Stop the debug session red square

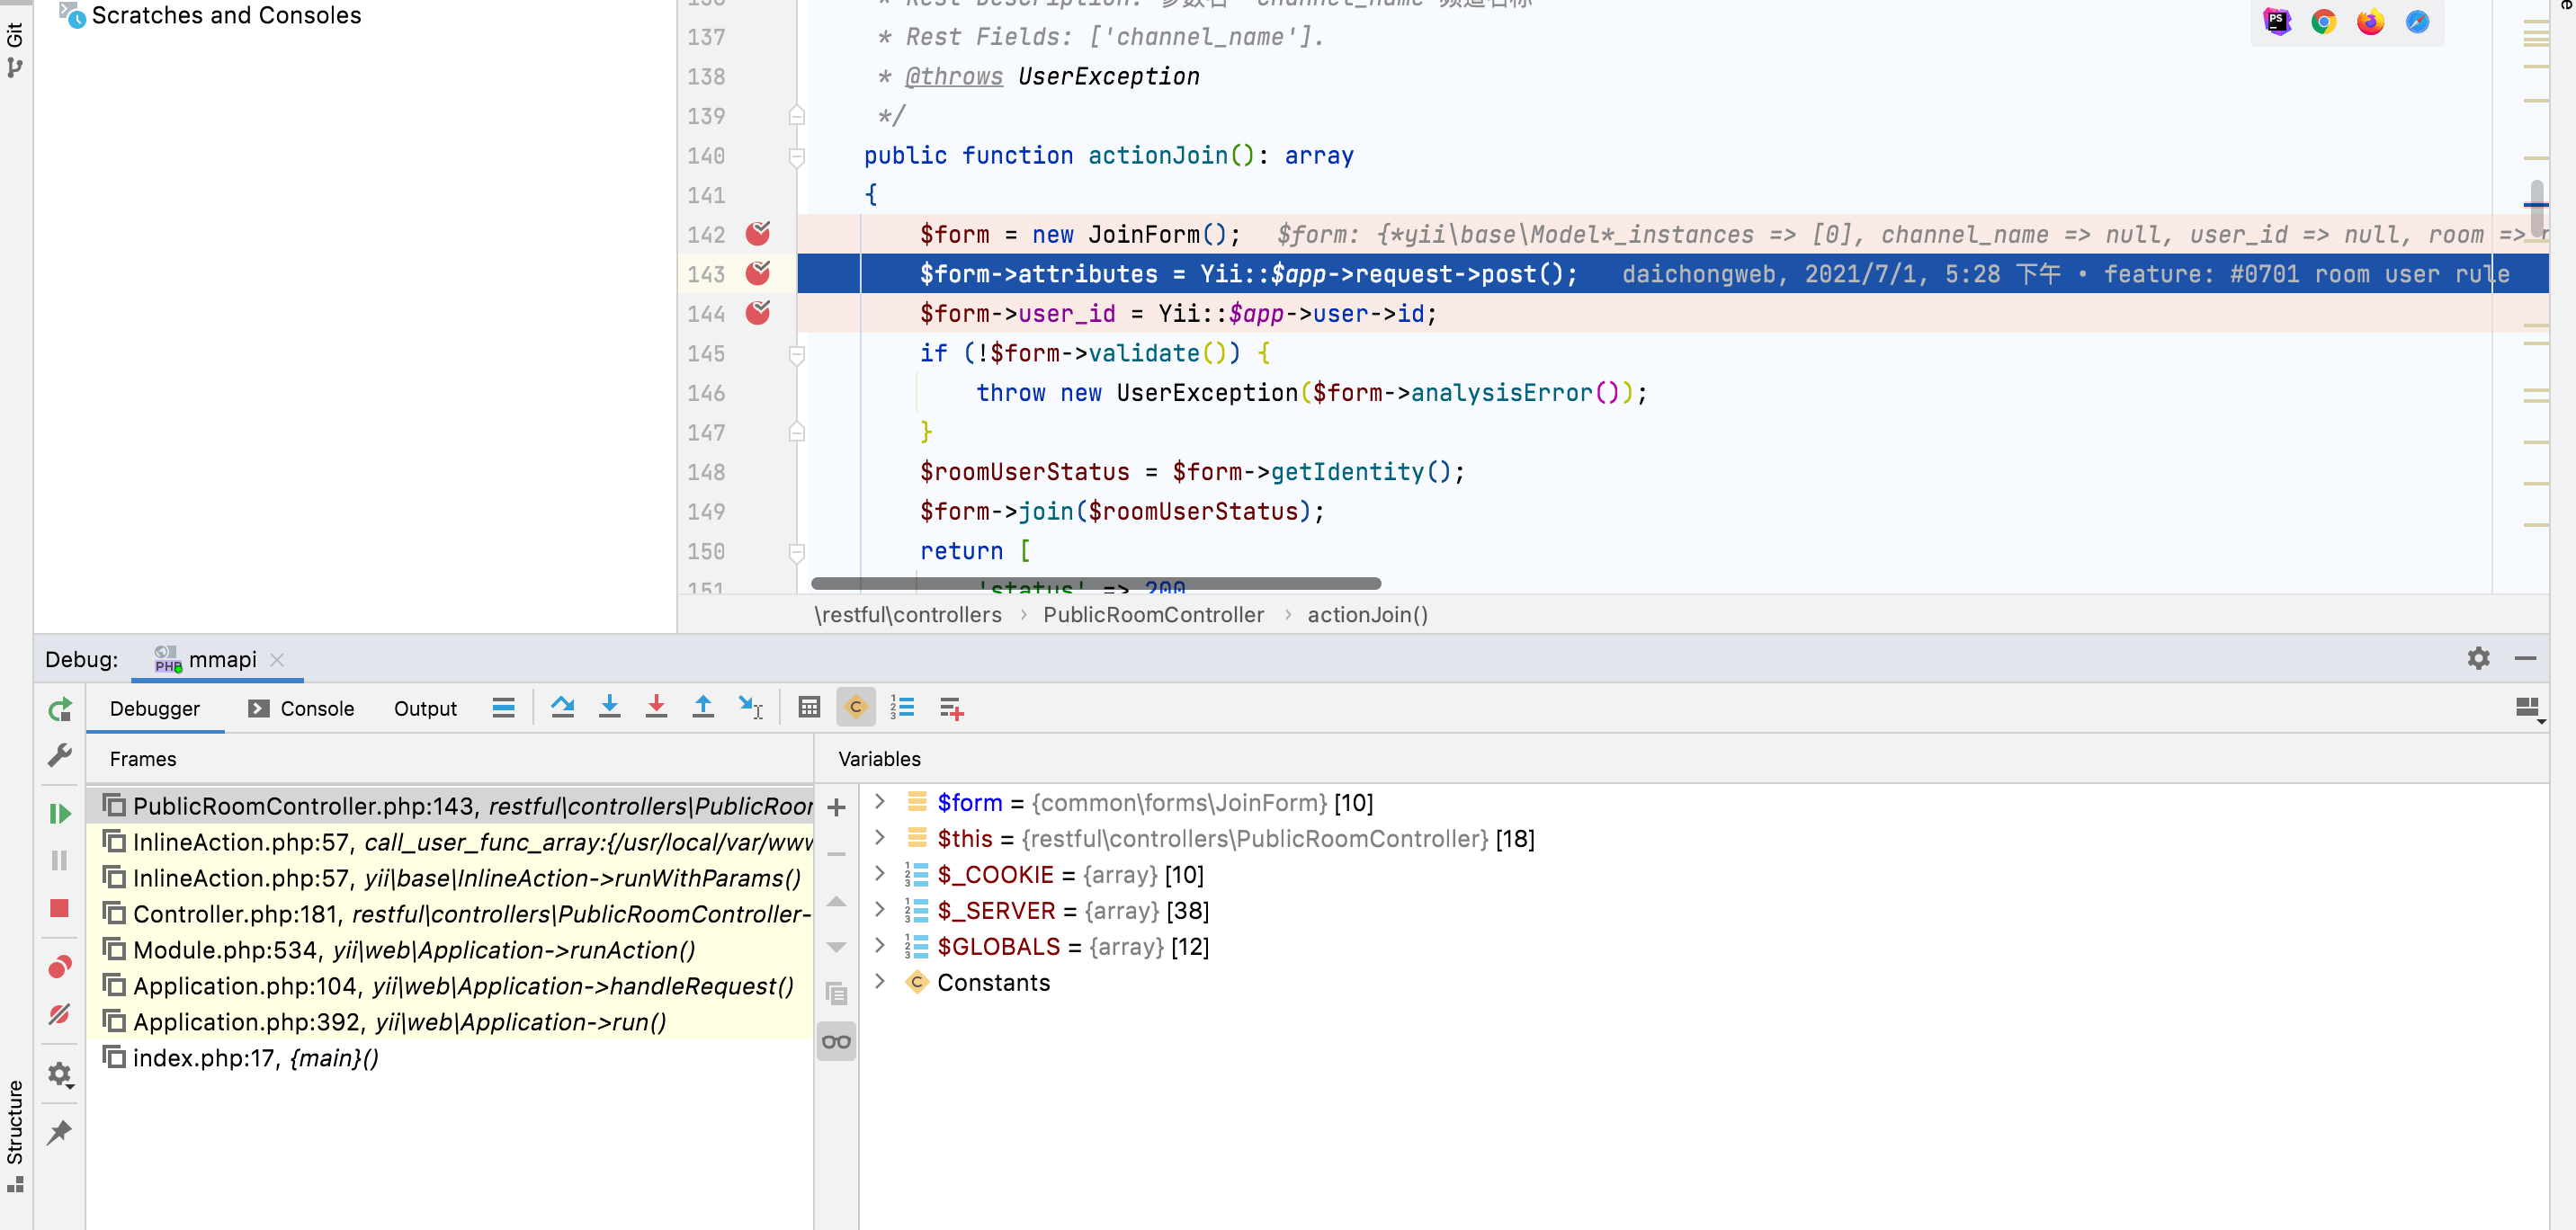tap(60, 907)
